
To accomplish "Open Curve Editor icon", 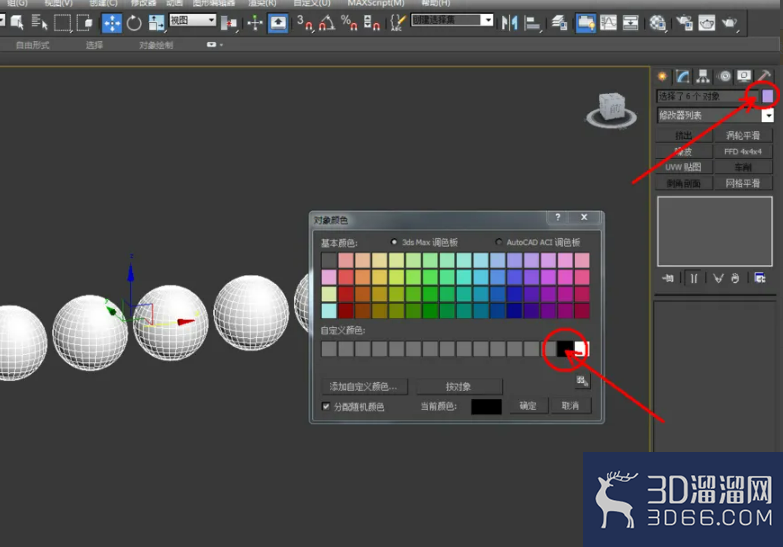I will point(608,23).
